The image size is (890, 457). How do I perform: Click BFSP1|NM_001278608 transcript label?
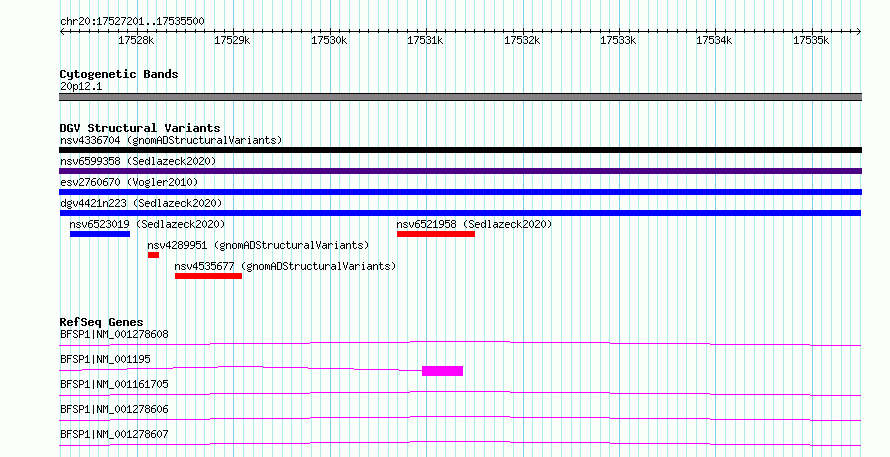114,334
